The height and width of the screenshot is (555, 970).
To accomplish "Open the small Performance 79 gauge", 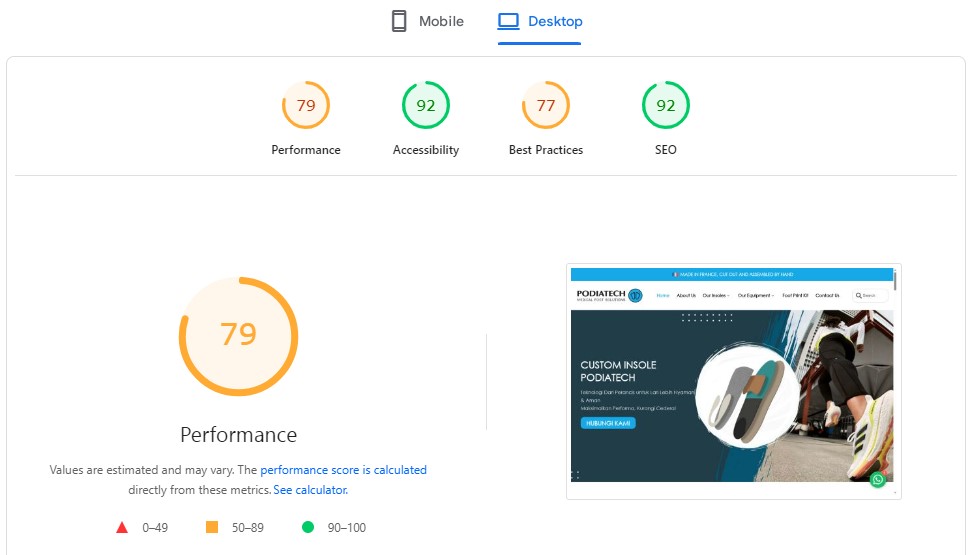I will click(x=306, y=106).
